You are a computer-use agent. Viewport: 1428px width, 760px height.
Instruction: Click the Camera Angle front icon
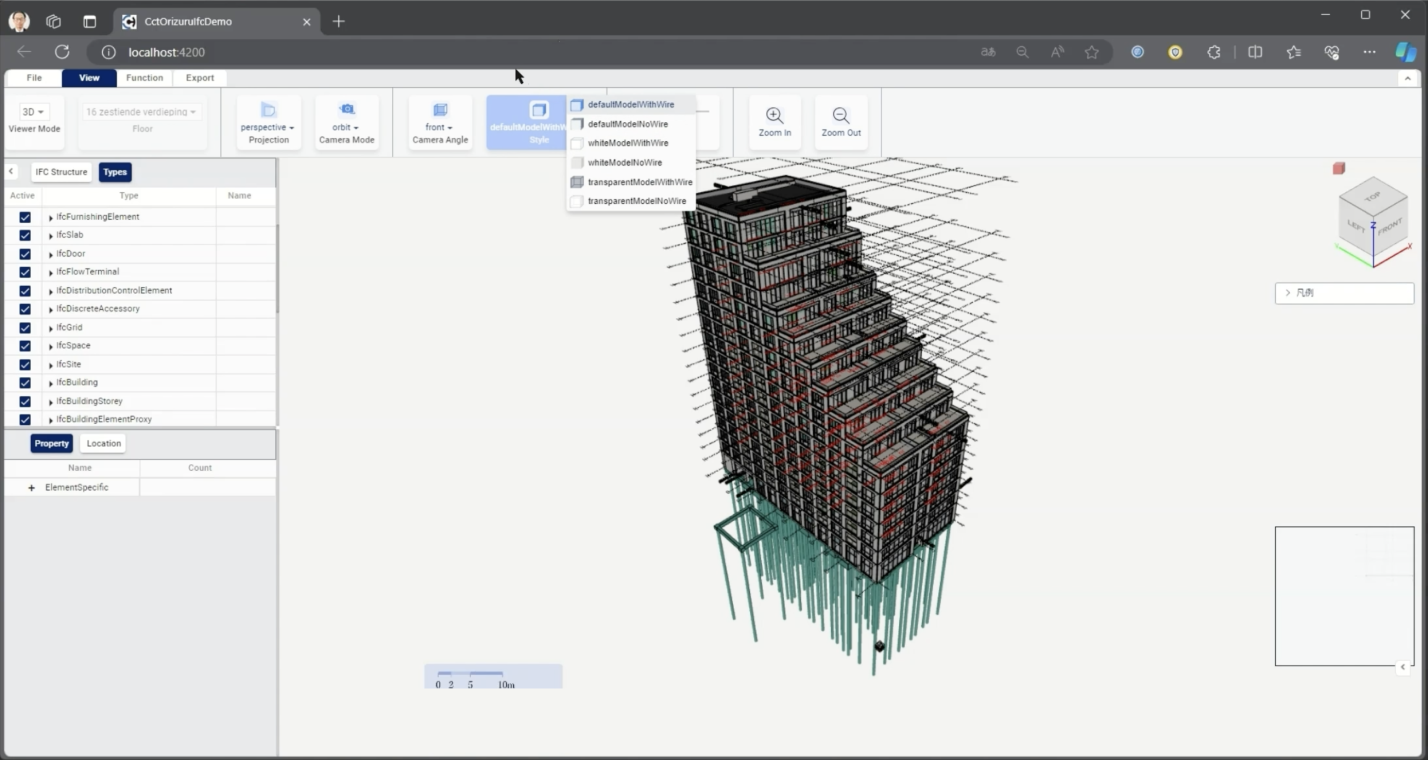pyautogui.click(x=440, y=110)
